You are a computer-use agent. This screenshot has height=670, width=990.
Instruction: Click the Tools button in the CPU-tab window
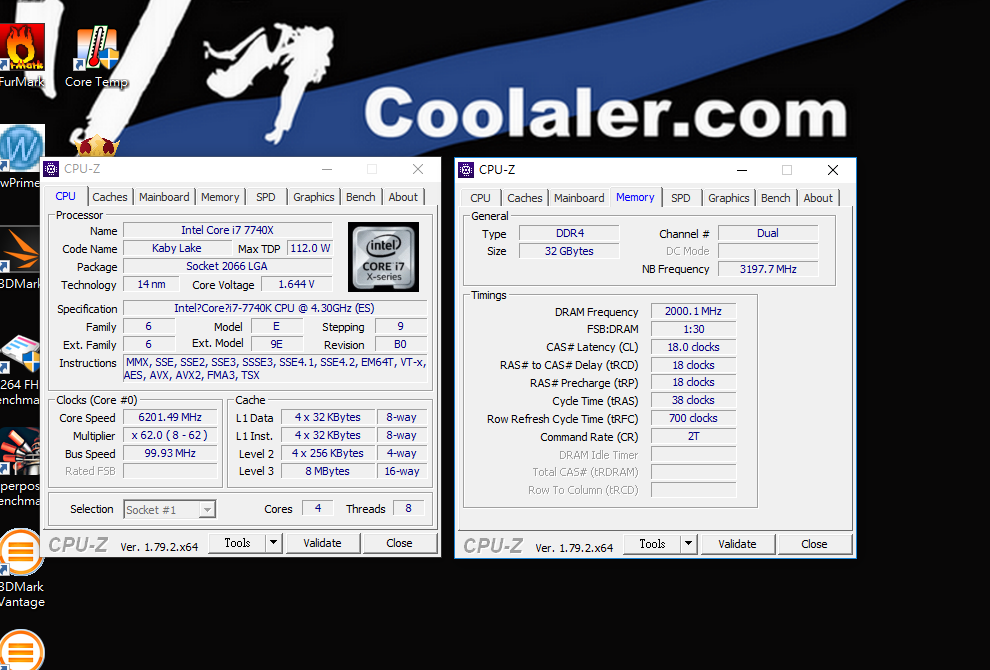237,543
